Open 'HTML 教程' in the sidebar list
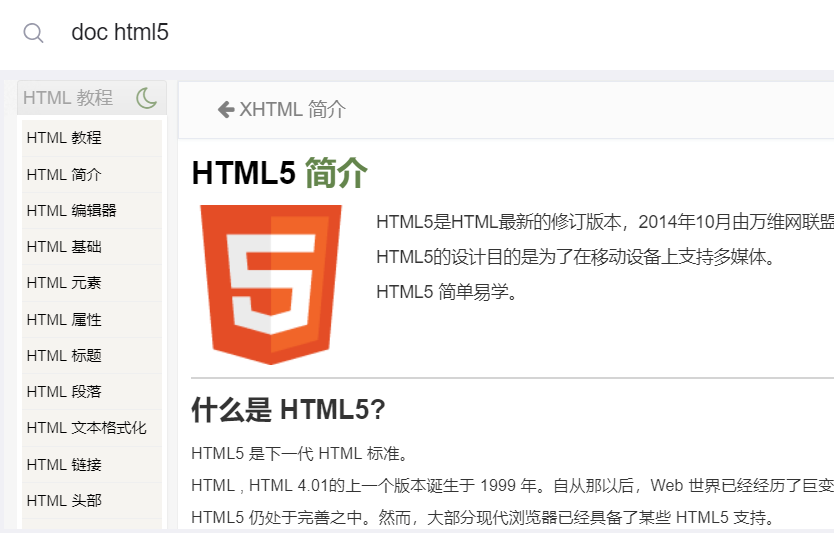Image resolution: width=834 pixels, height=533 pixels. [91, 138]
